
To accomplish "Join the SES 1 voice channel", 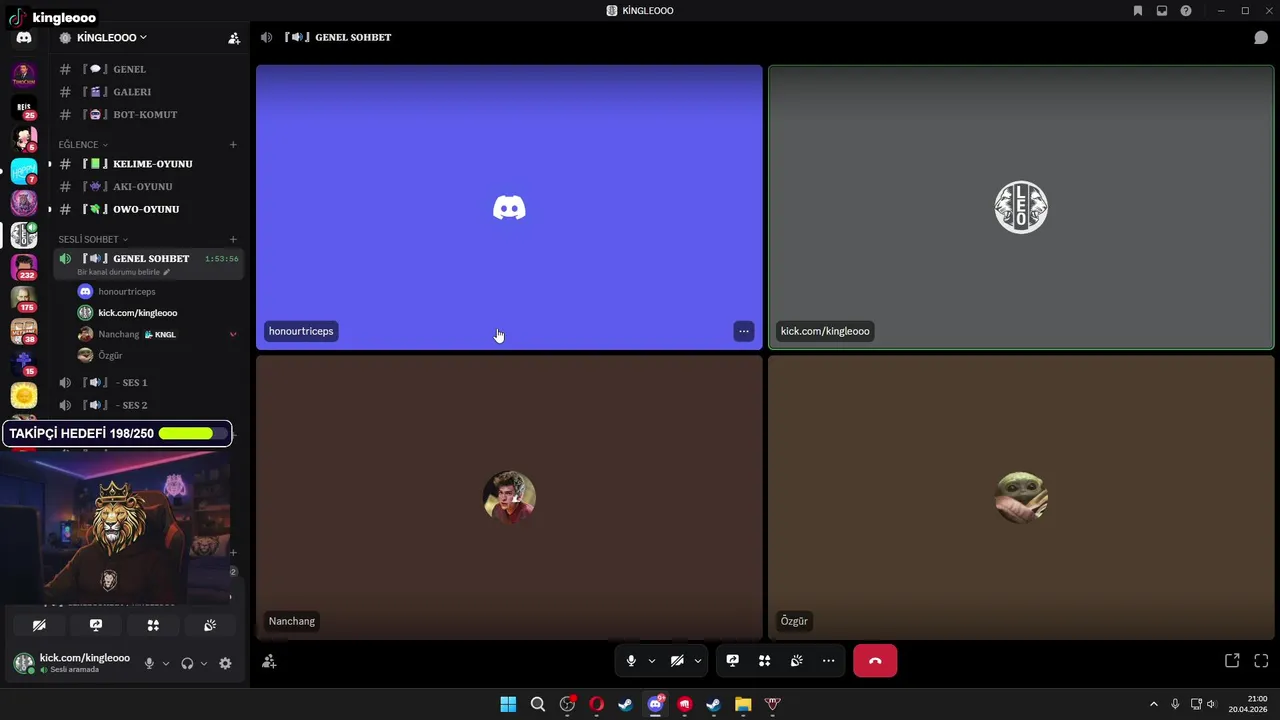I will (x=148, y=383).
